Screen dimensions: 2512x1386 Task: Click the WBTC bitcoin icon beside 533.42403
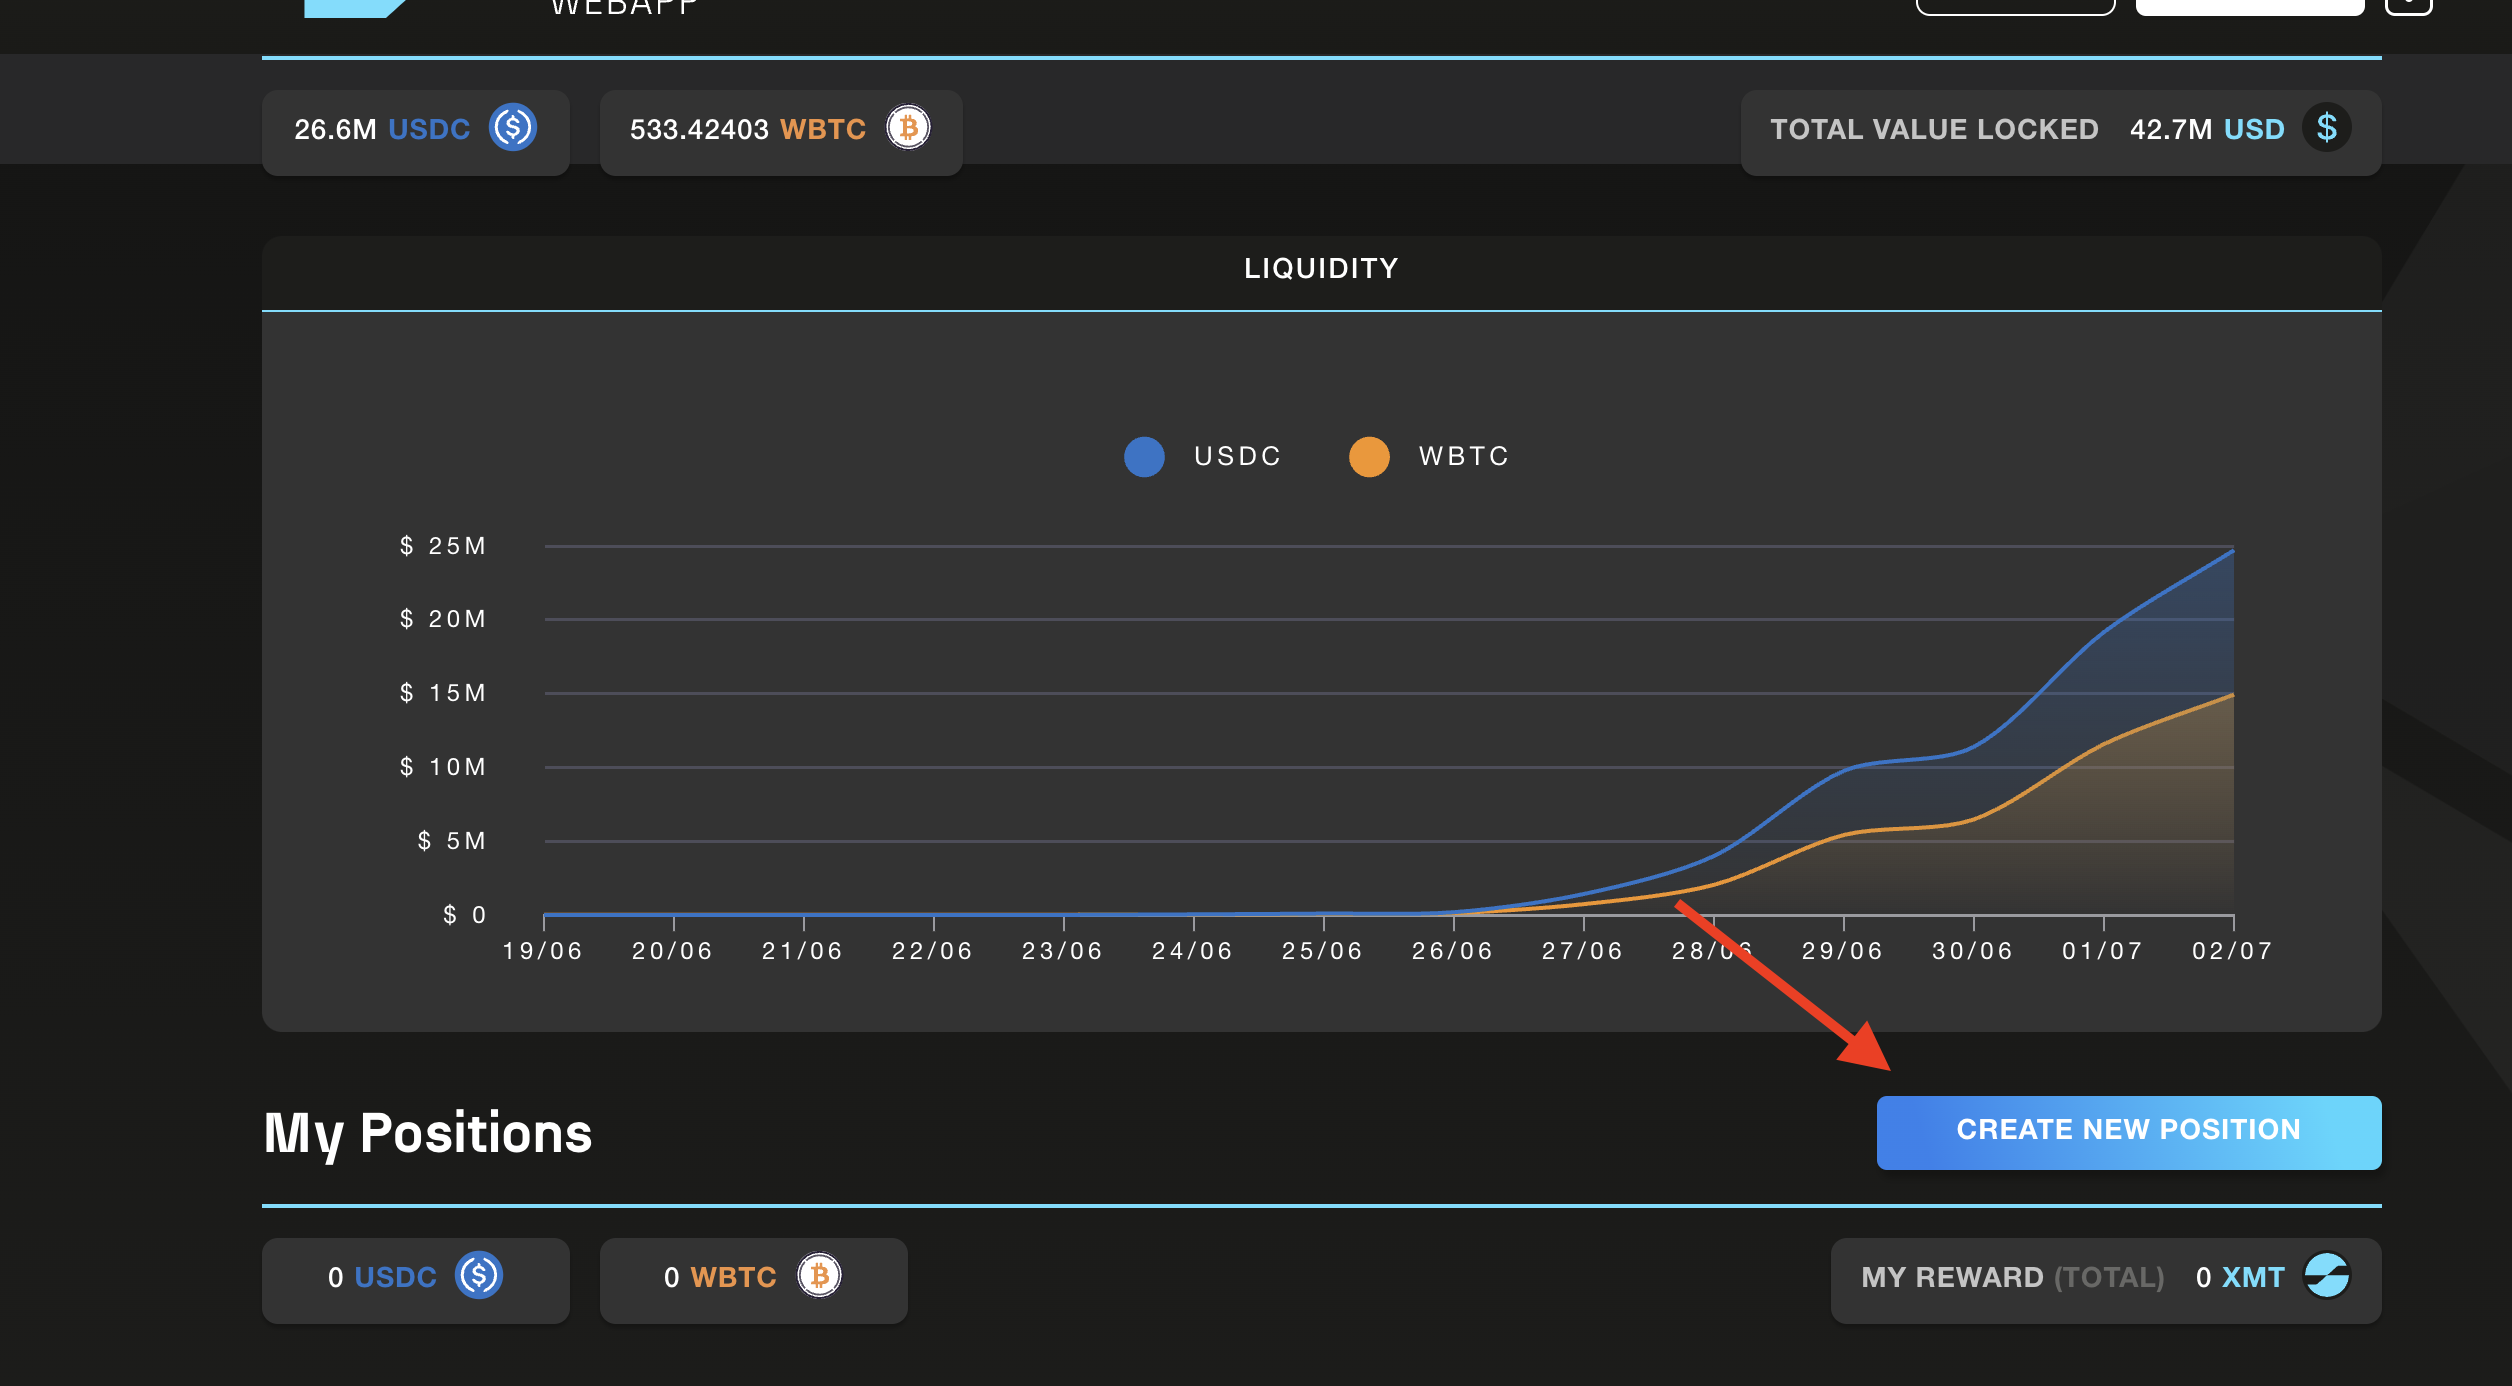[x=908, y=128]
